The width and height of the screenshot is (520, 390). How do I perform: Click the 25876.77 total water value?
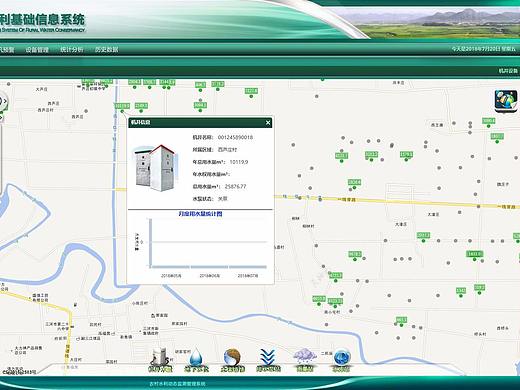click(235, 186)
